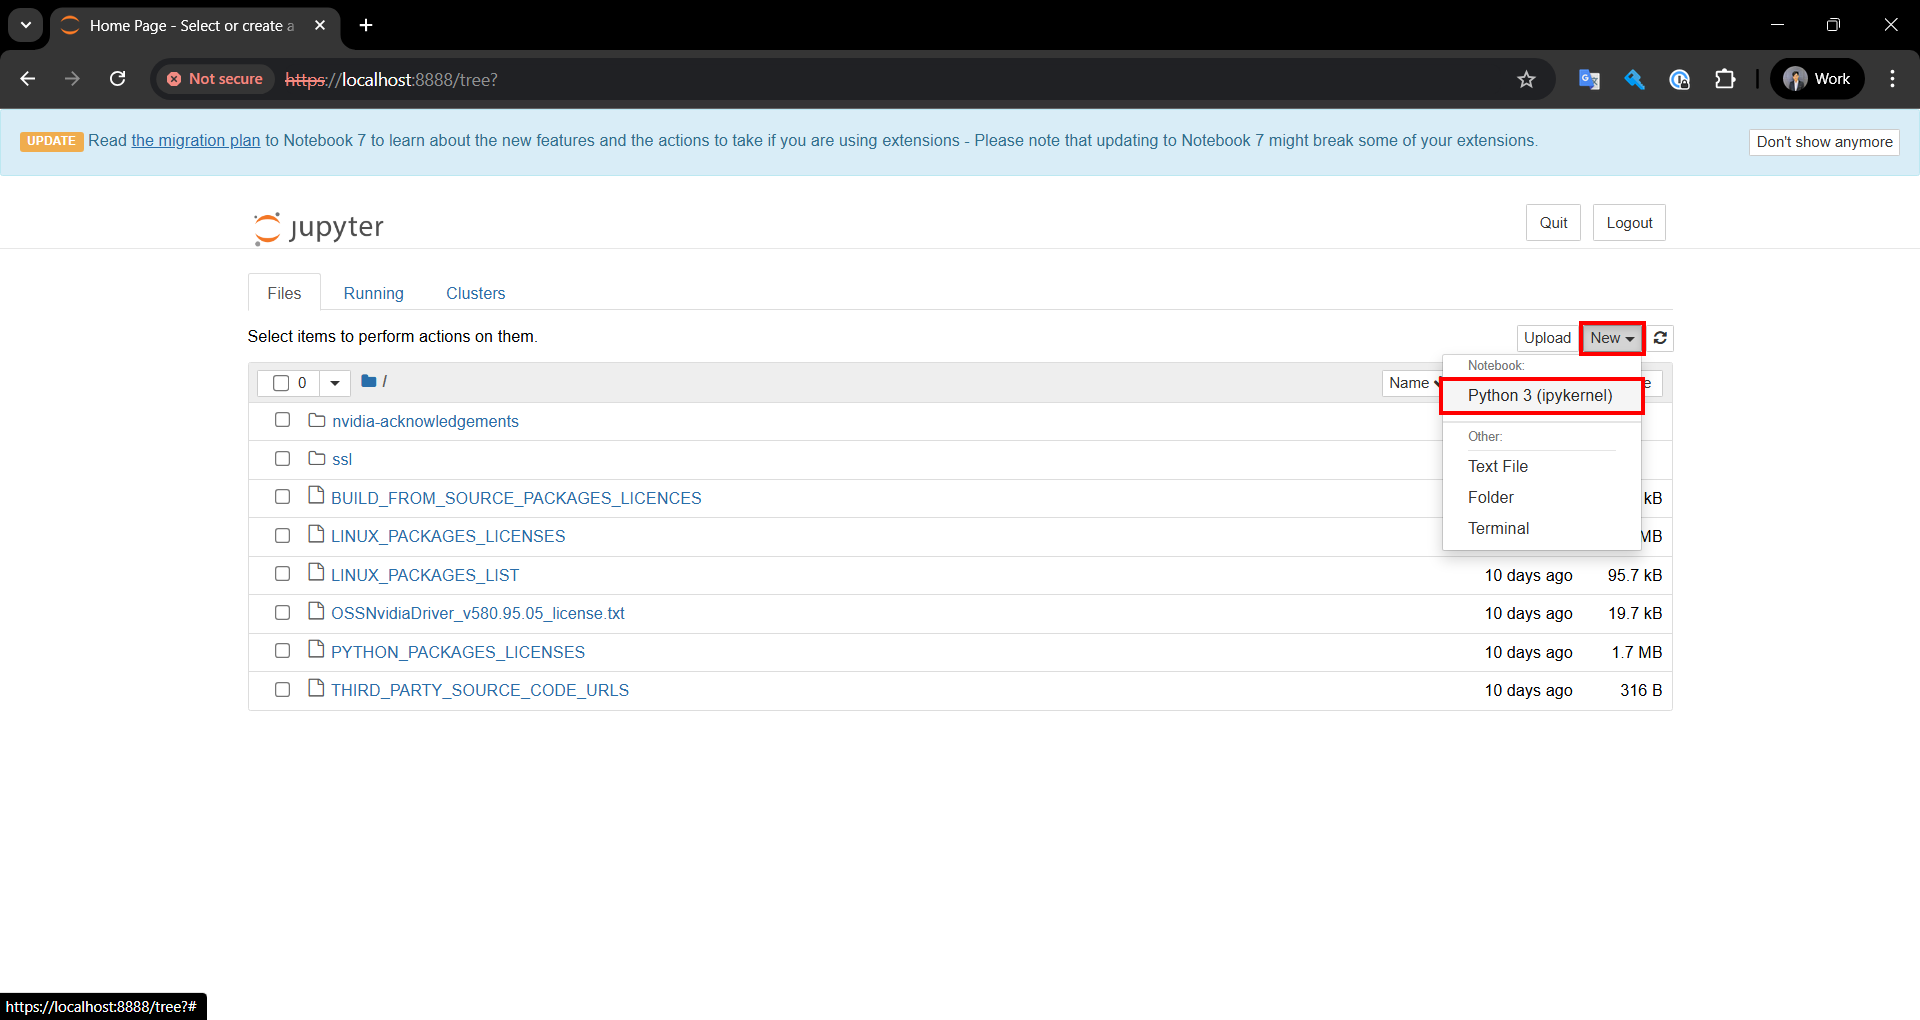Switch to the Running tab
Viewport: 1920px width, 1020px height.
[x=374, y=293]
